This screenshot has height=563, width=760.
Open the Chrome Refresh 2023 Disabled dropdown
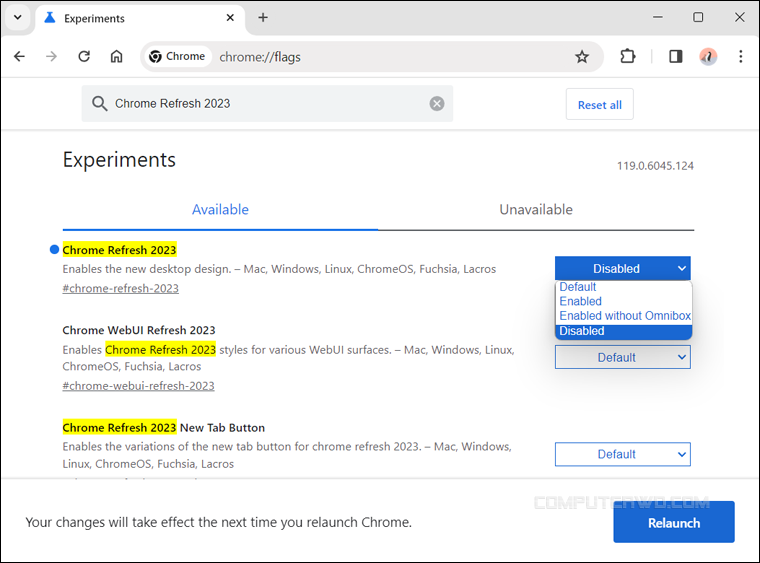(623, 268)
